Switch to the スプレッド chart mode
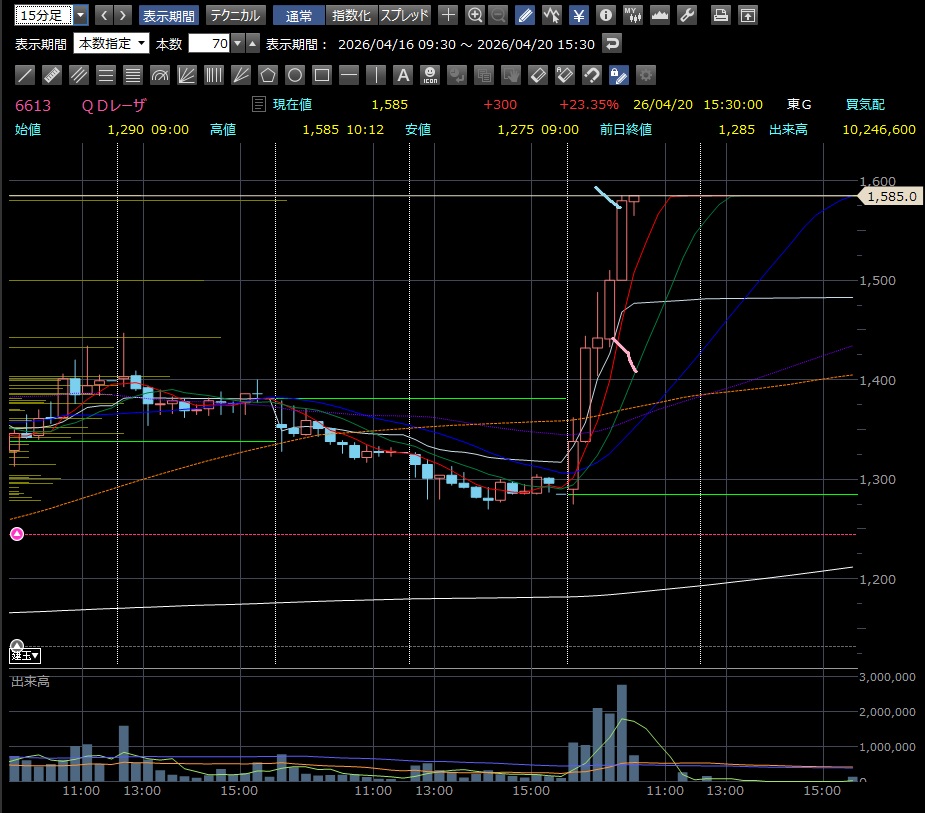Screen dimensions: 925x813 (x=405, y=15)
